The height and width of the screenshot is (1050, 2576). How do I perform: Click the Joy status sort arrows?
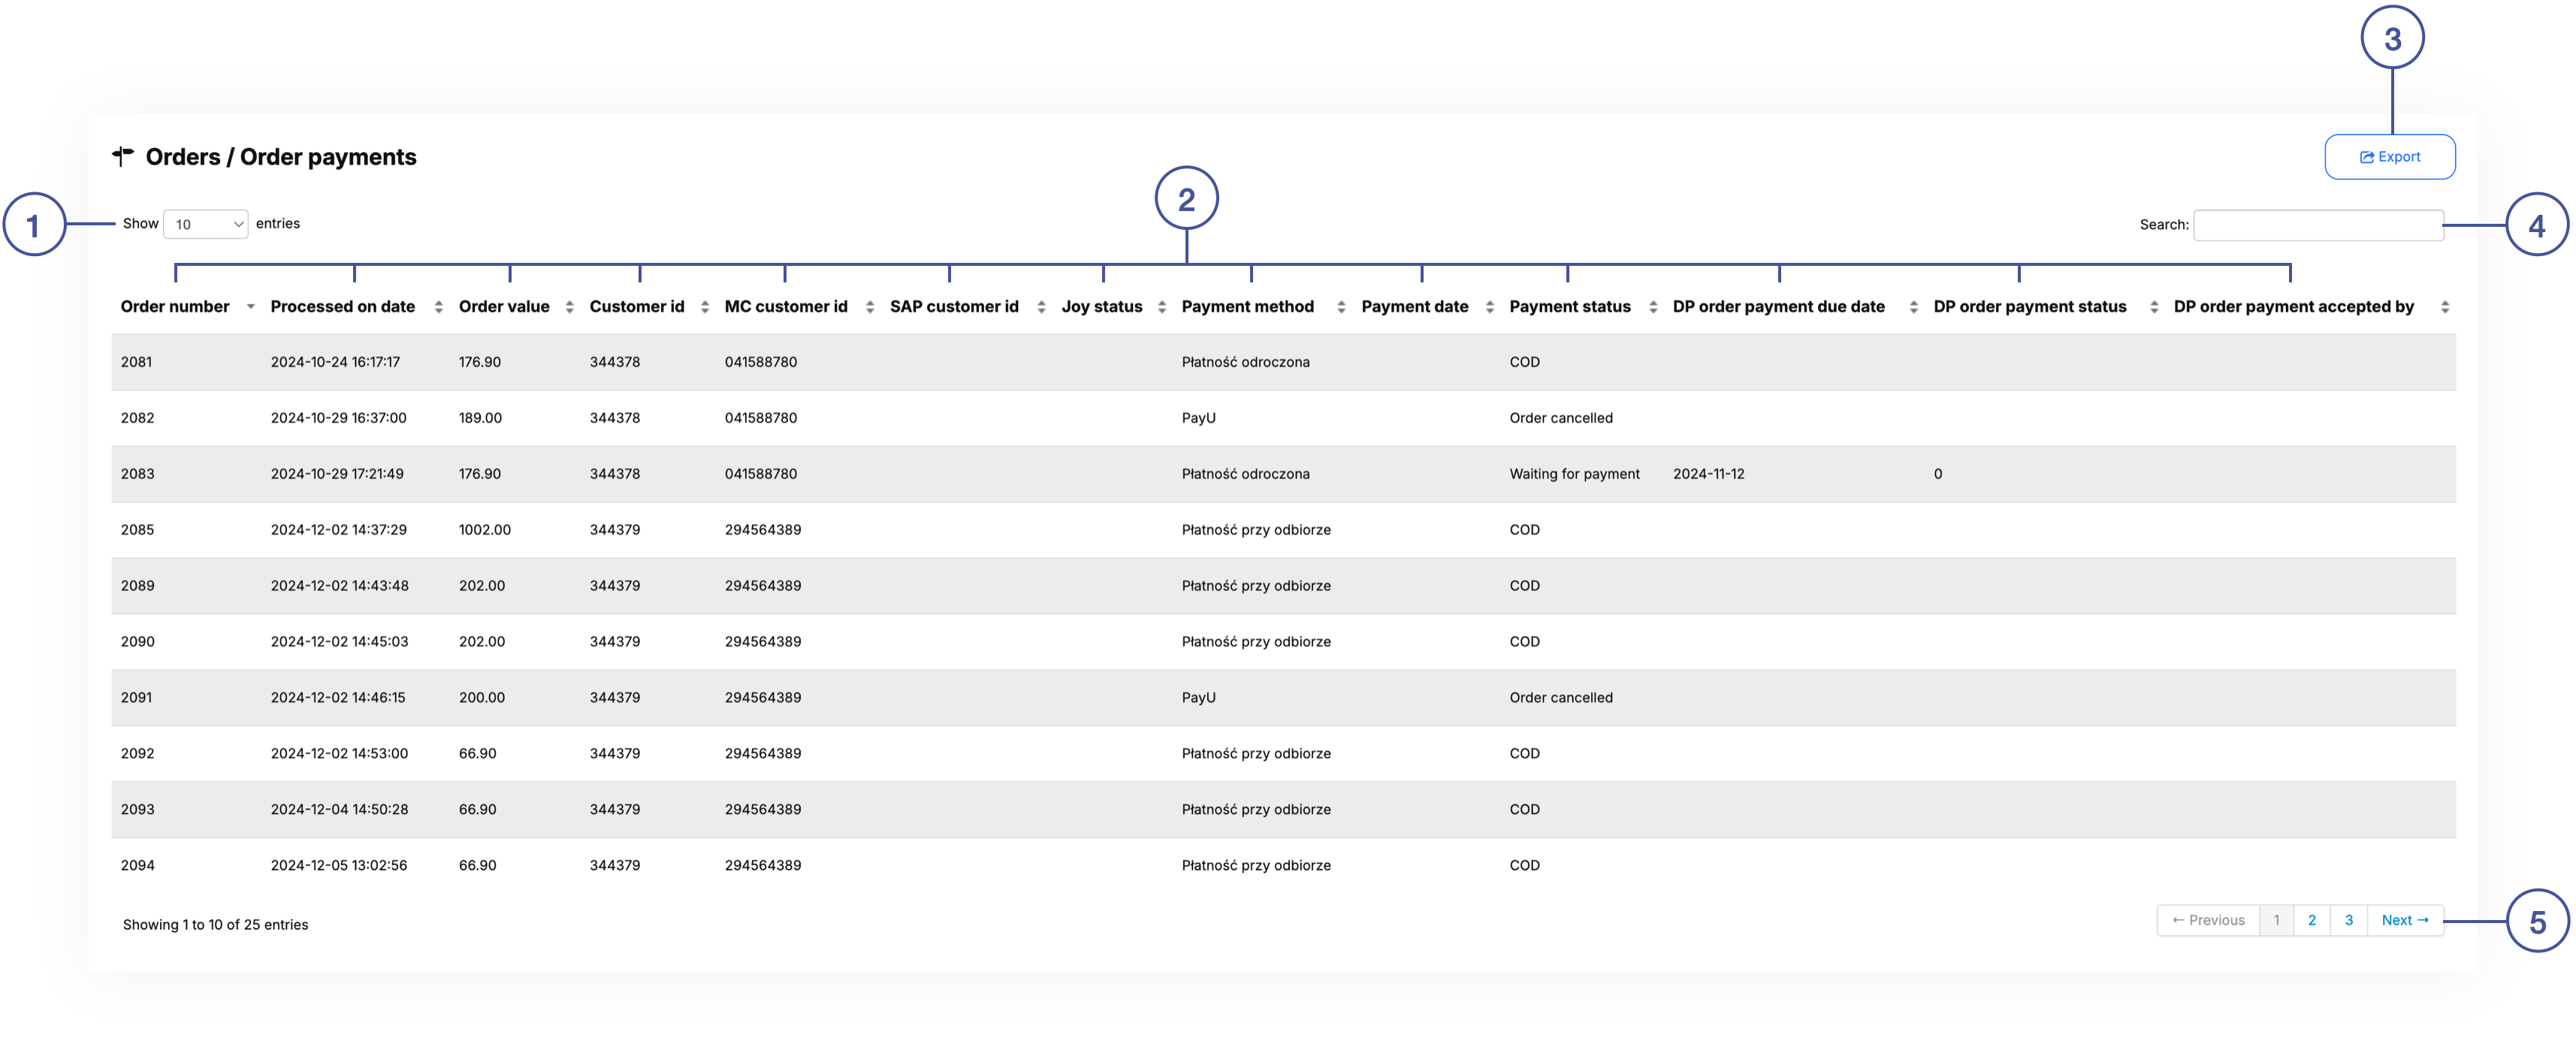point(1162,307)
